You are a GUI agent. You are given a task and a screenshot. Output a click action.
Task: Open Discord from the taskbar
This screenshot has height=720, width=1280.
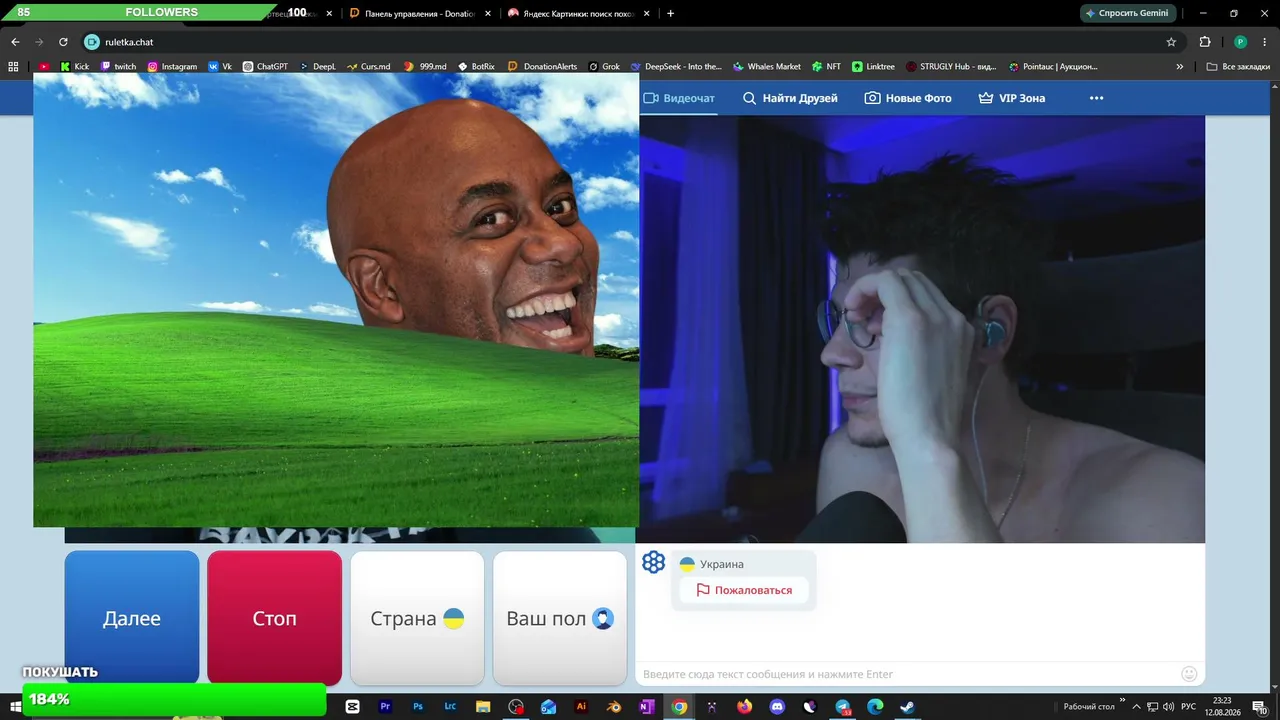[777, 707]
